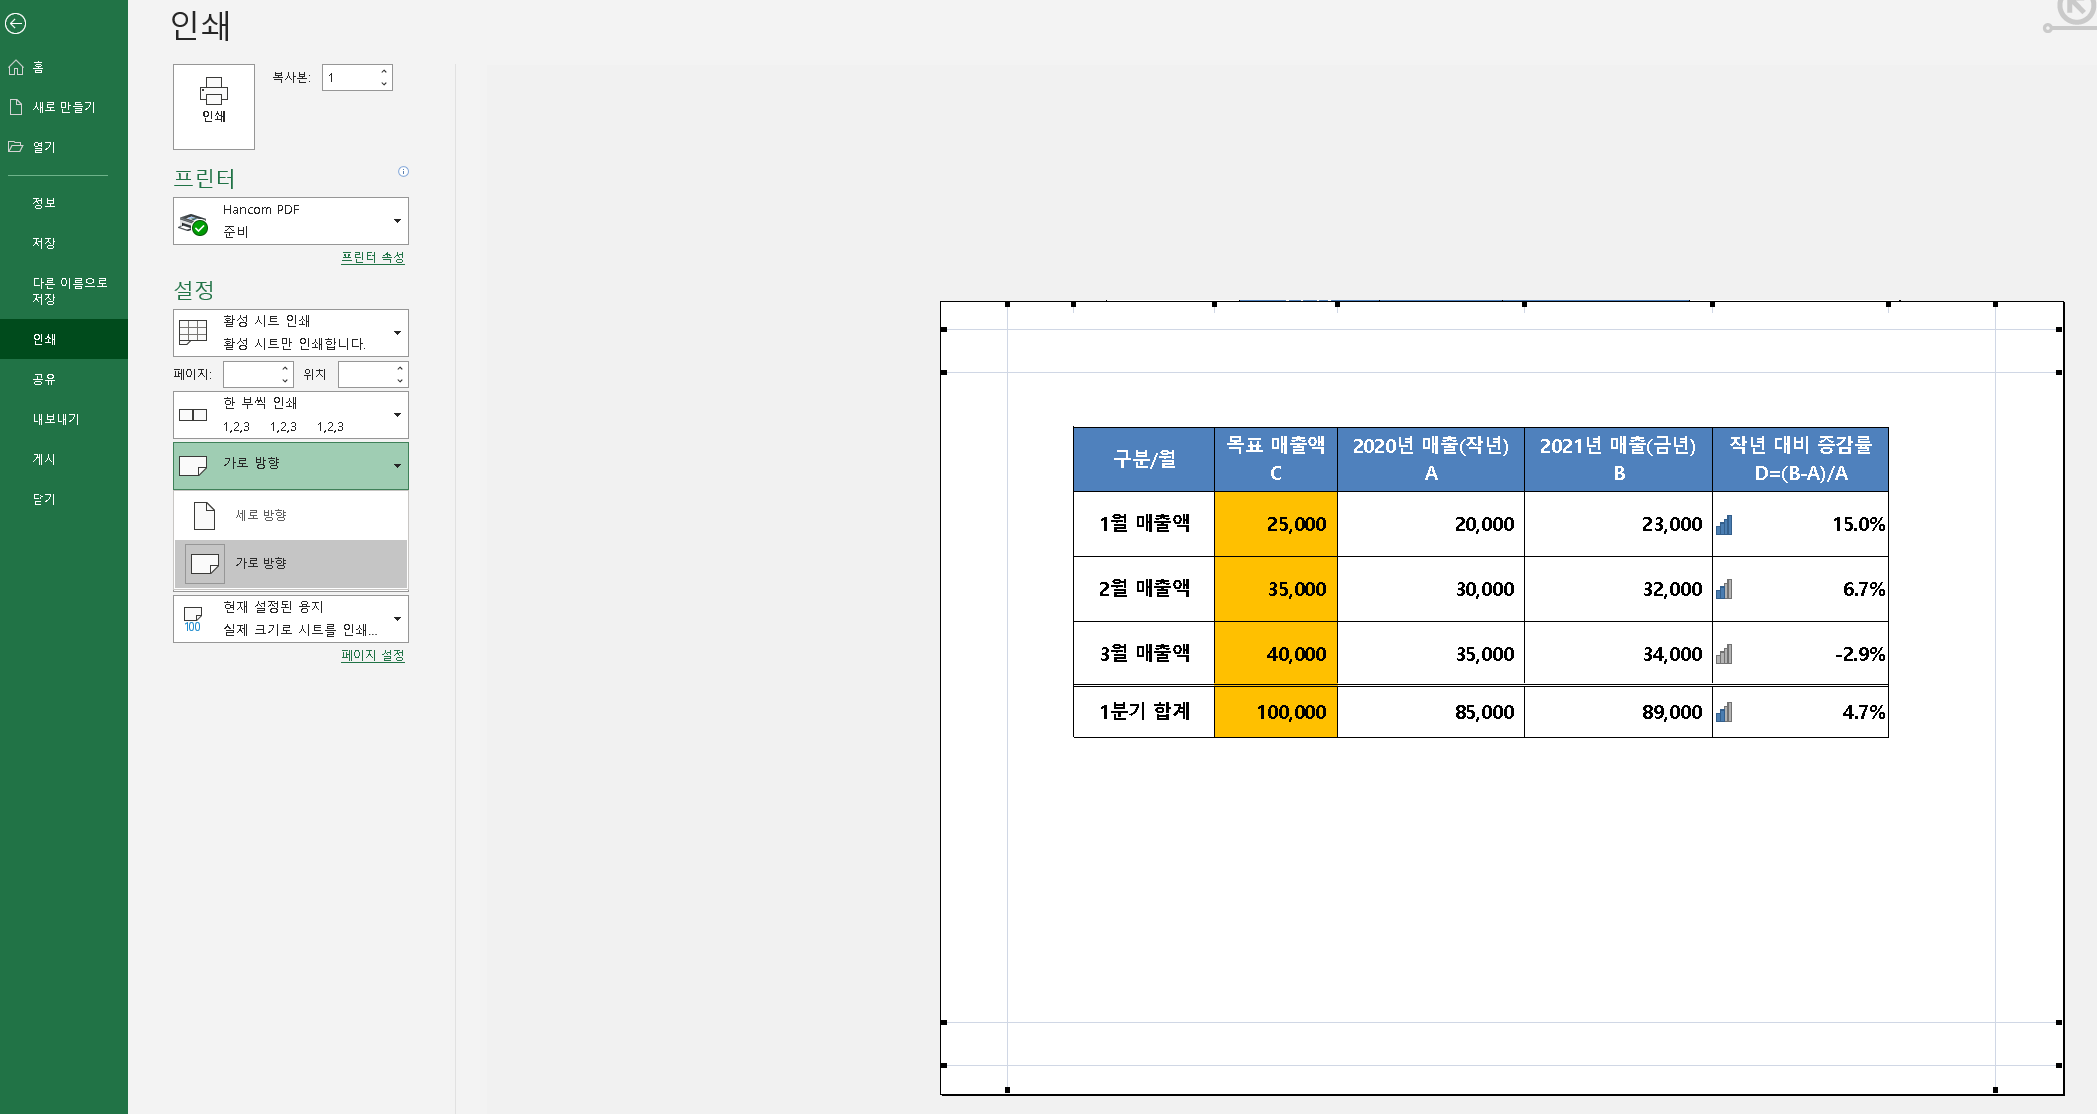
Task: Click the Open (열기) folder icon
Action: click(16, 147)
